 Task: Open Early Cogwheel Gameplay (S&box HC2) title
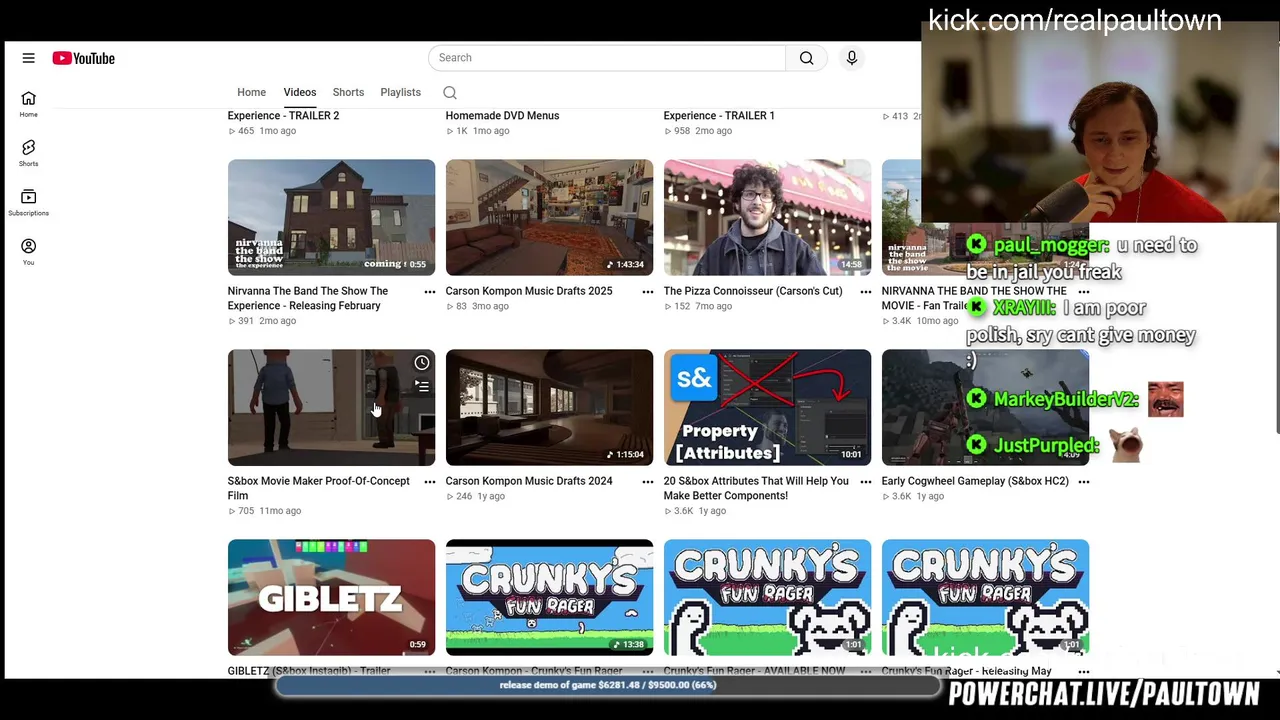[975, 481]
